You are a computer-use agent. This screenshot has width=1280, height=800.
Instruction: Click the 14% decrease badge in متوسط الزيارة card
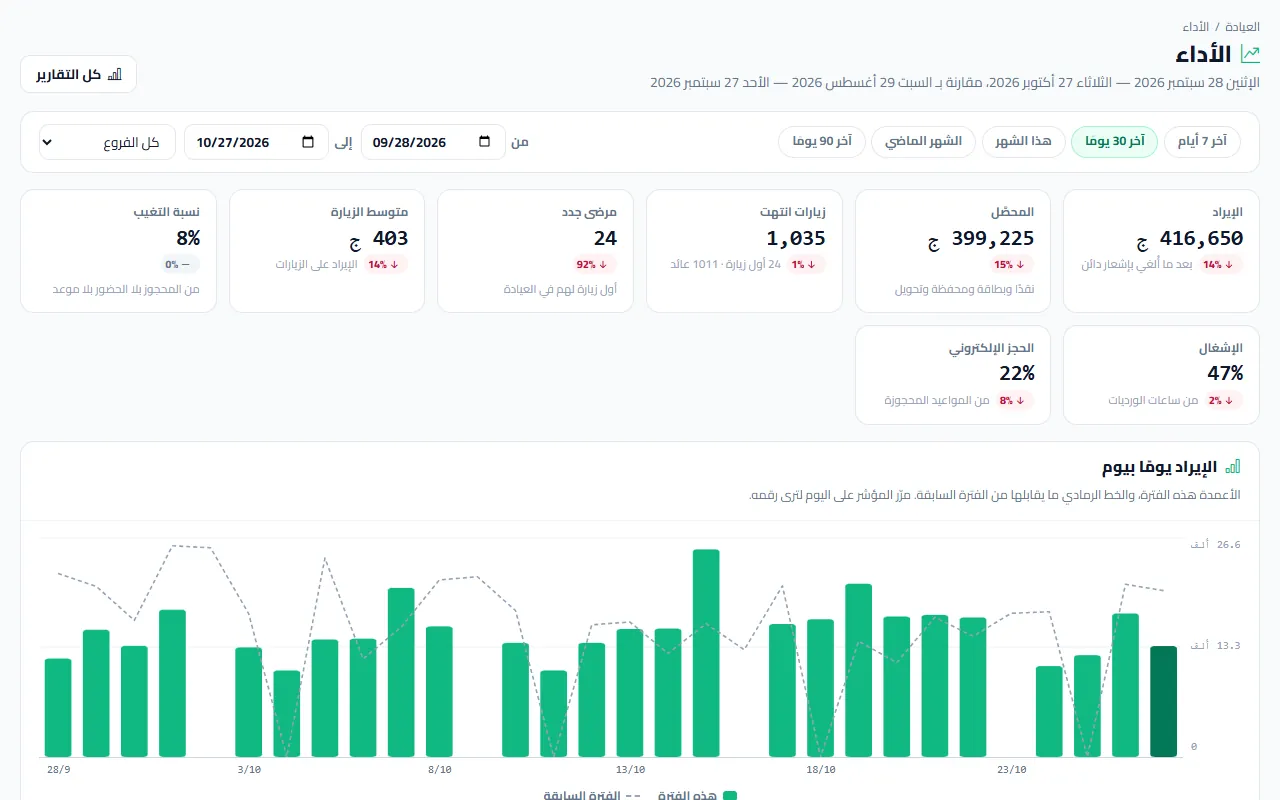(385, 265)
